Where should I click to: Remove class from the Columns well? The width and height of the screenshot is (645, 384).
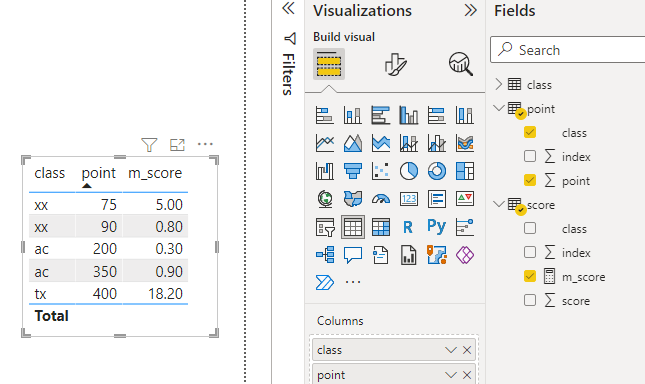[467, 350]
